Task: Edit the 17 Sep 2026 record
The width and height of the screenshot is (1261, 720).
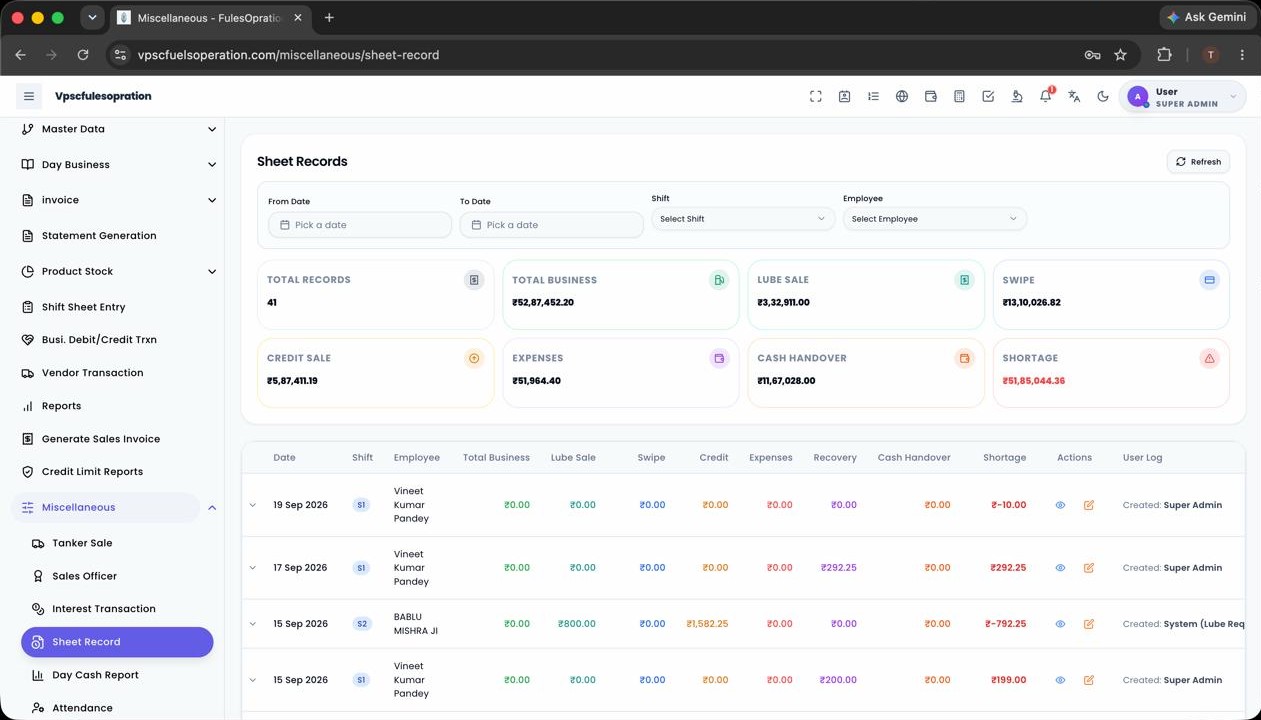Action: tap(1089, 568)
